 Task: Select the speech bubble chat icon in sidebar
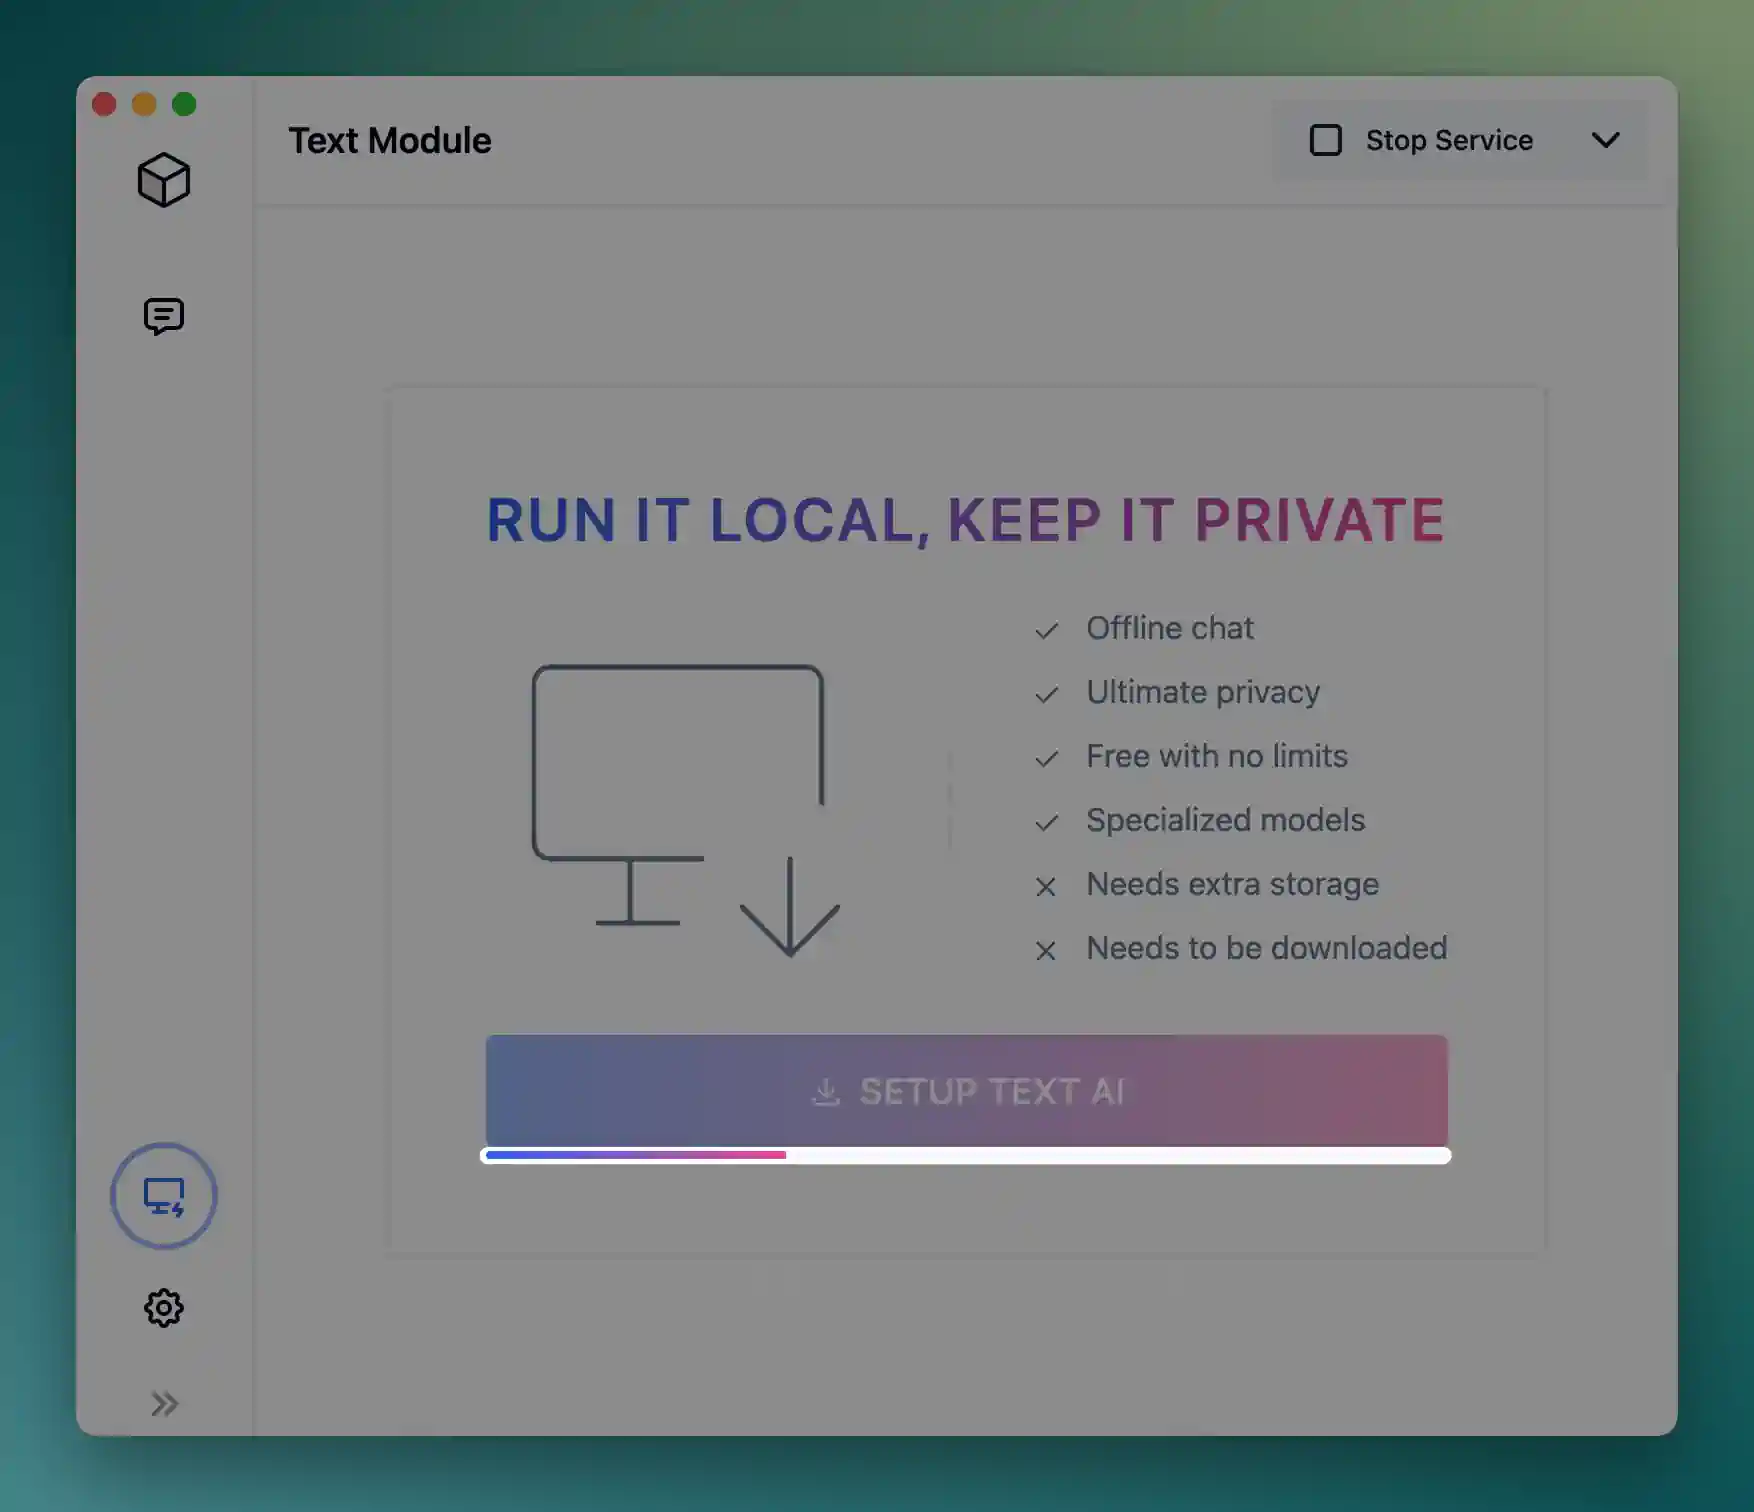click(x=163, y=316)
